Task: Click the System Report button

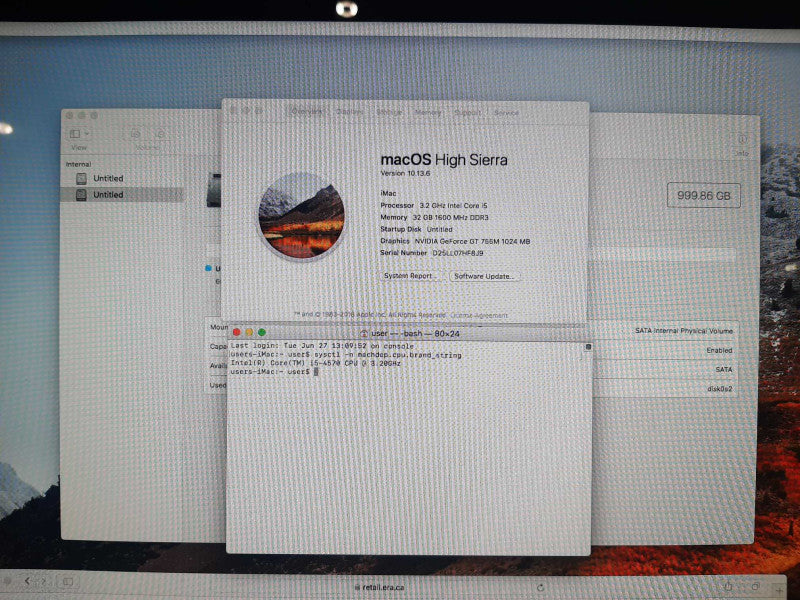Action: [409, 276]
